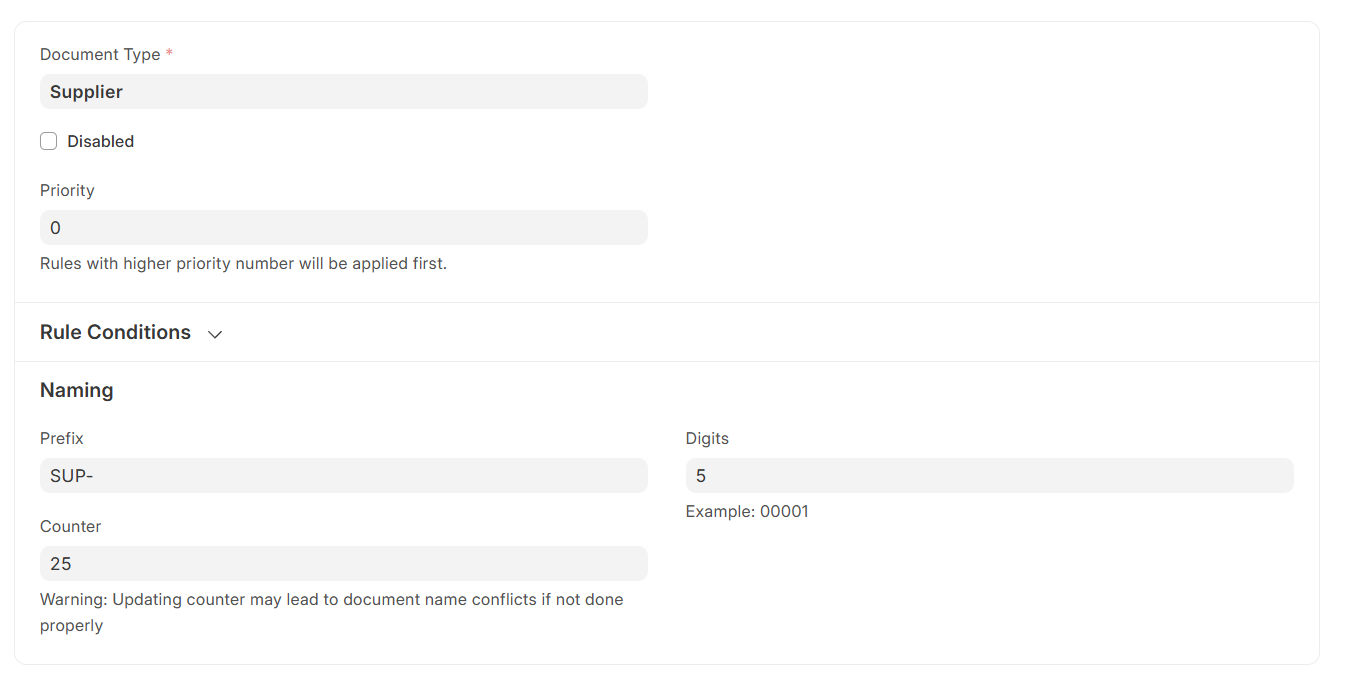Image resolution: width=1355 pixels, height=690 pixels.
Task: Click the Example: 00001 hint text
Action: (x=747, y=512)
